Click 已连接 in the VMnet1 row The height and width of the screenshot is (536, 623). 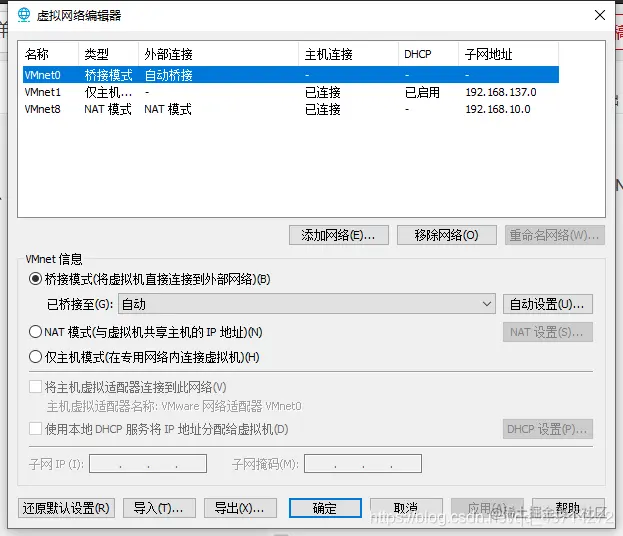coord(323,92)
